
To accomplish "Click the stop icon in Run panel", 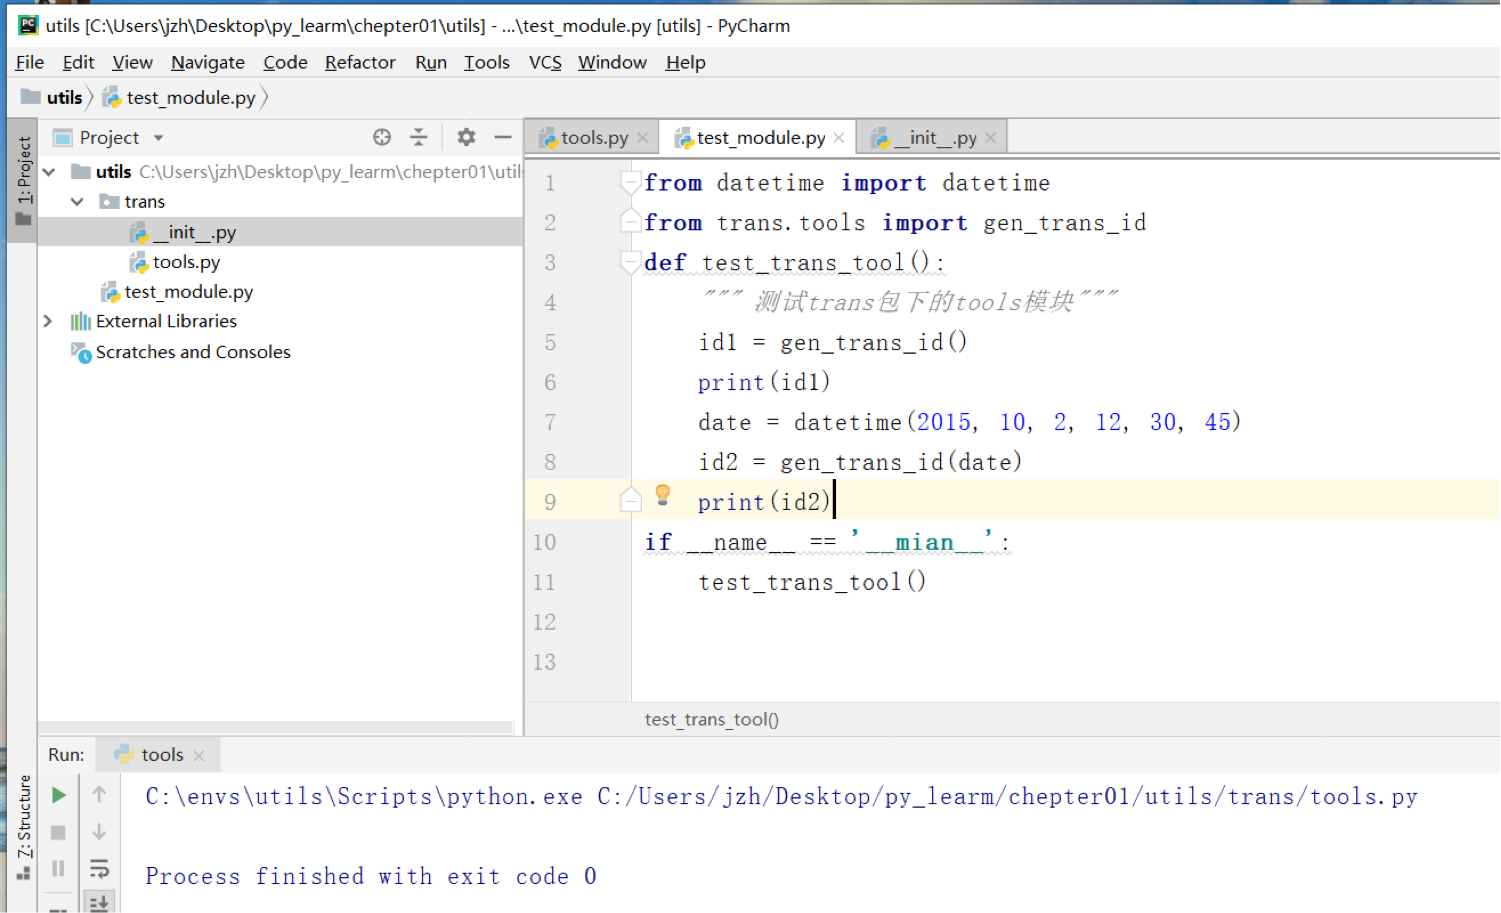I will click(x=59, y=832).
